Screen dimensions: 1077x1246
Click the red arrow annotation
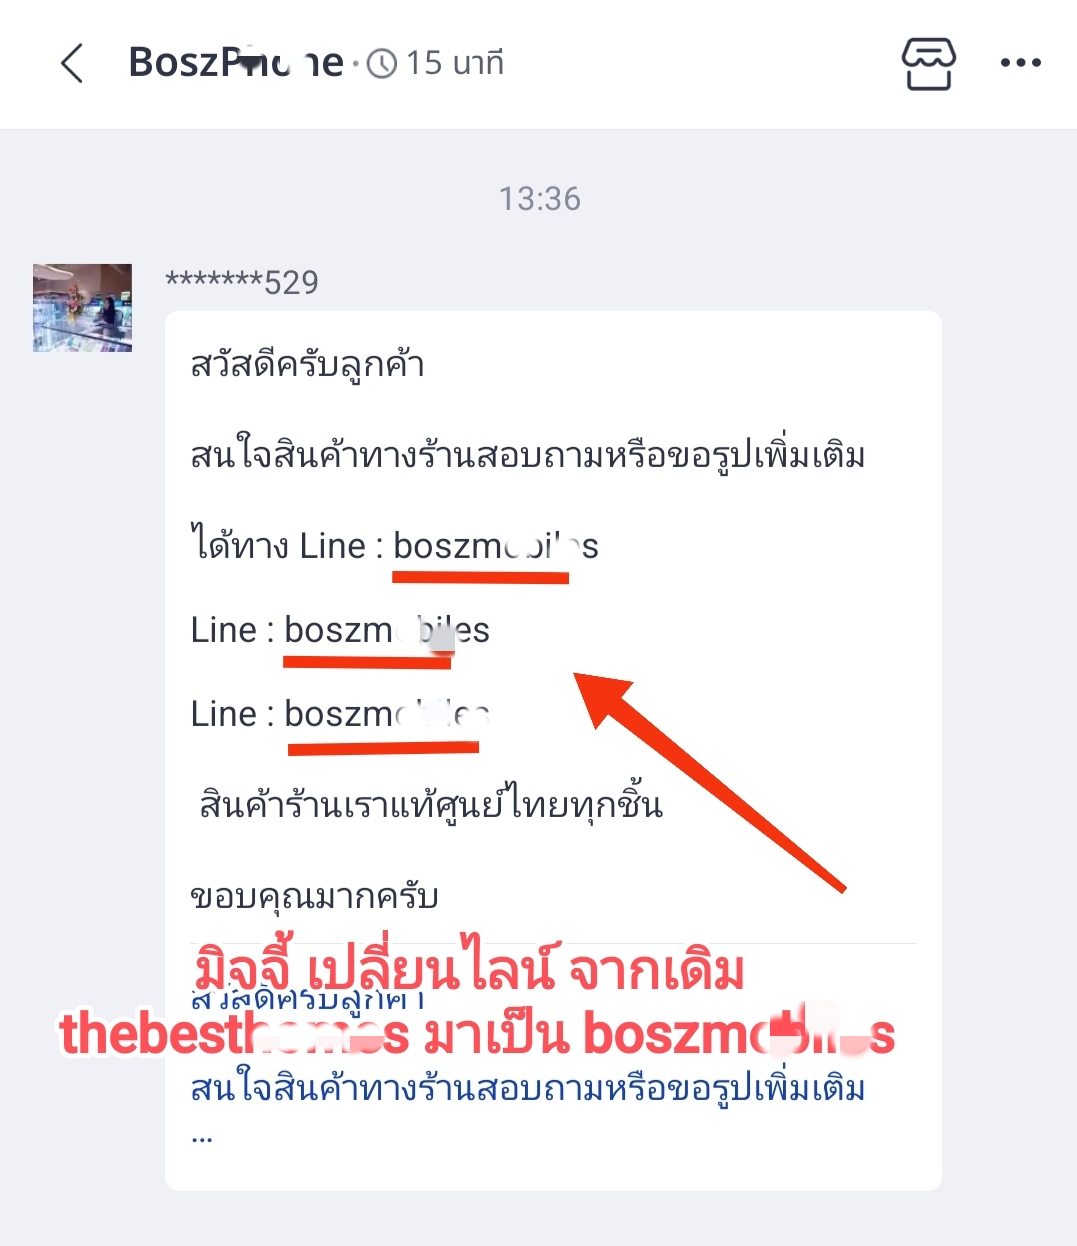(709, 781)
